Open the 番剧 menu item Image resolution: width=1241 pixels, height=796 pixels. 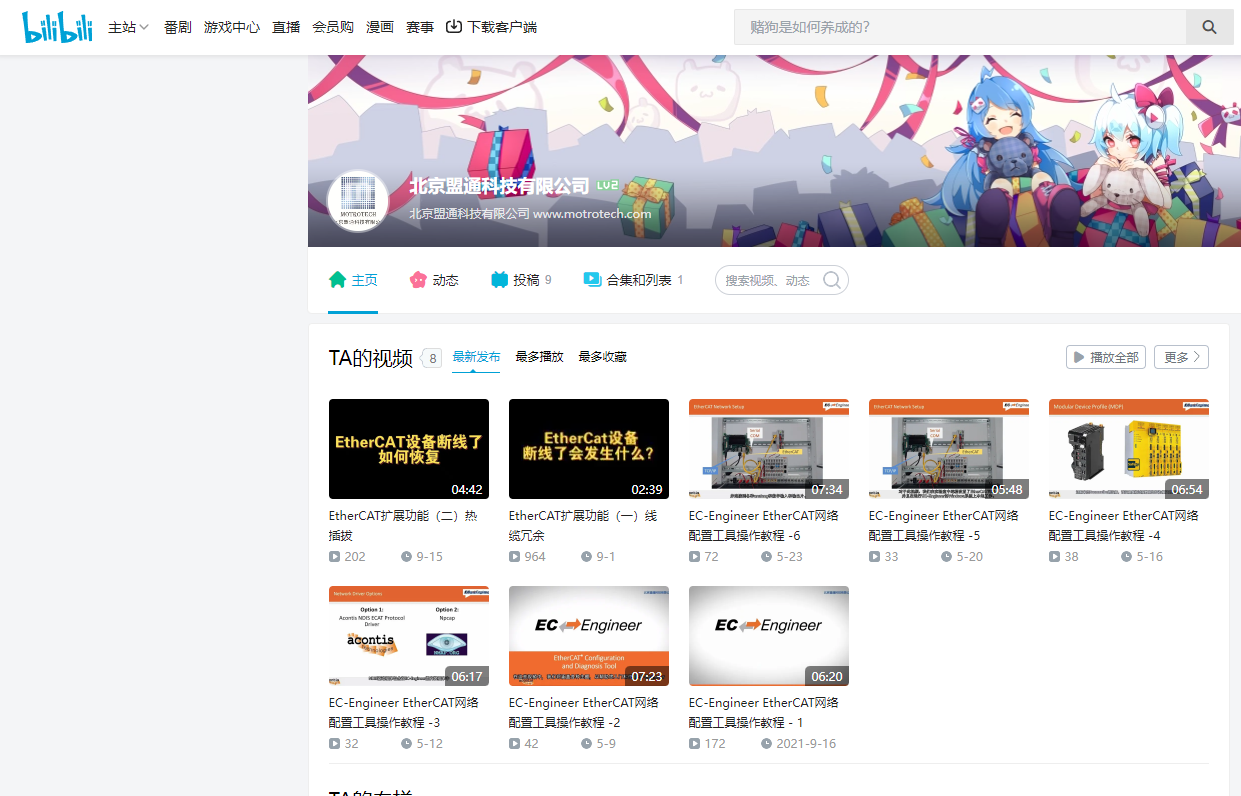177,27
